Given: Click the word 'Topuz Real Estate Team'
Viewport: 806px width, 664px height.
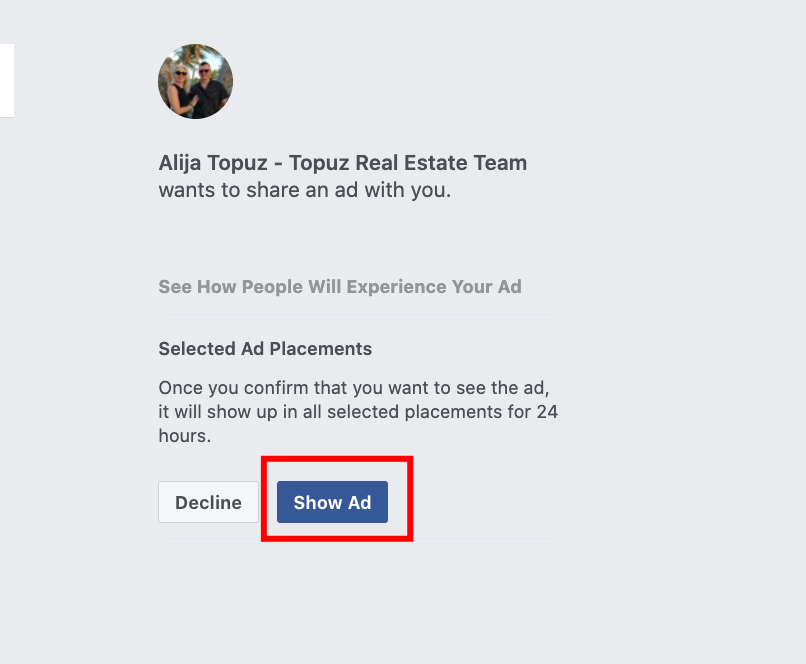Looking at the screenshot, I should (x=408, y=163).
